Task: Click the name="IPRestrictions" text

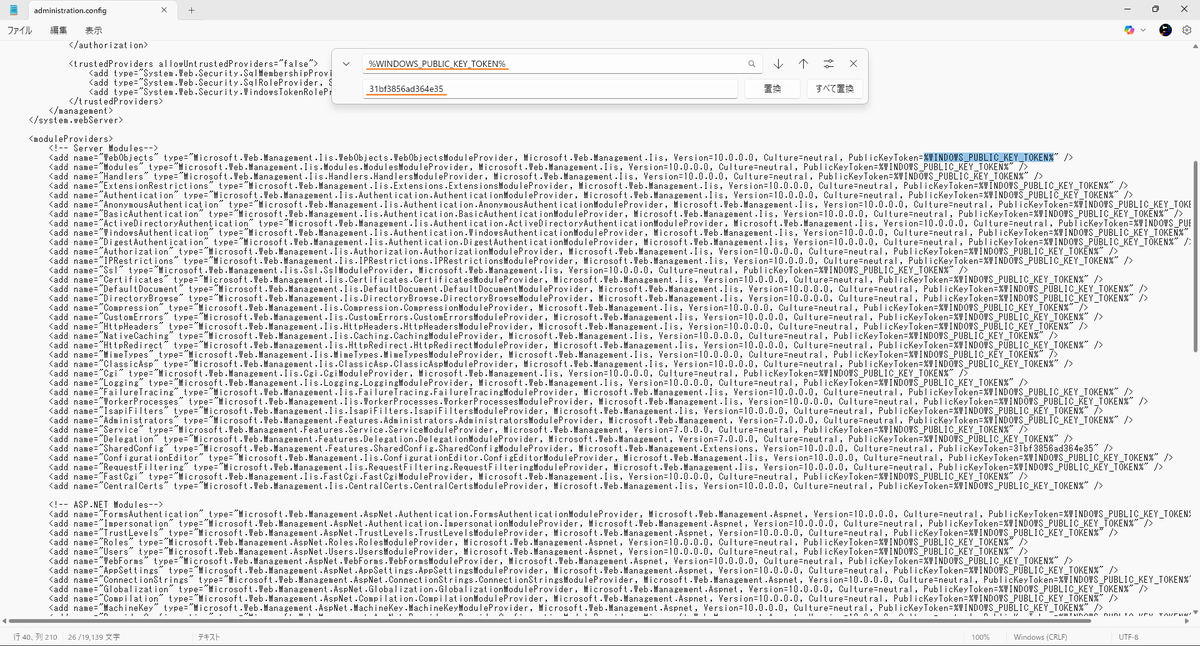Action: pos(128,260)
